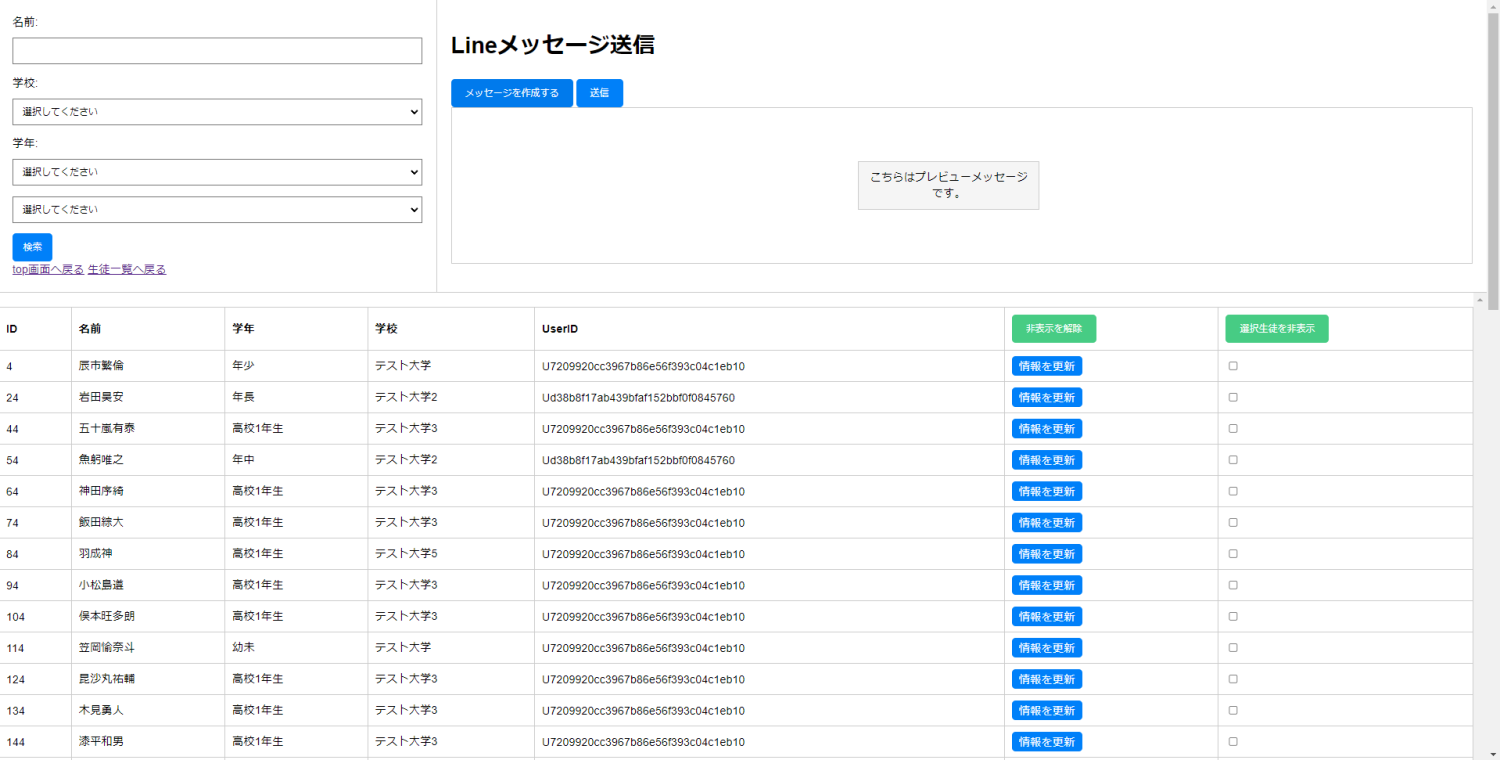Open the dropdown above the 検索 button
The height and width of the screenshot is (760, 1500).
[217, 210]
